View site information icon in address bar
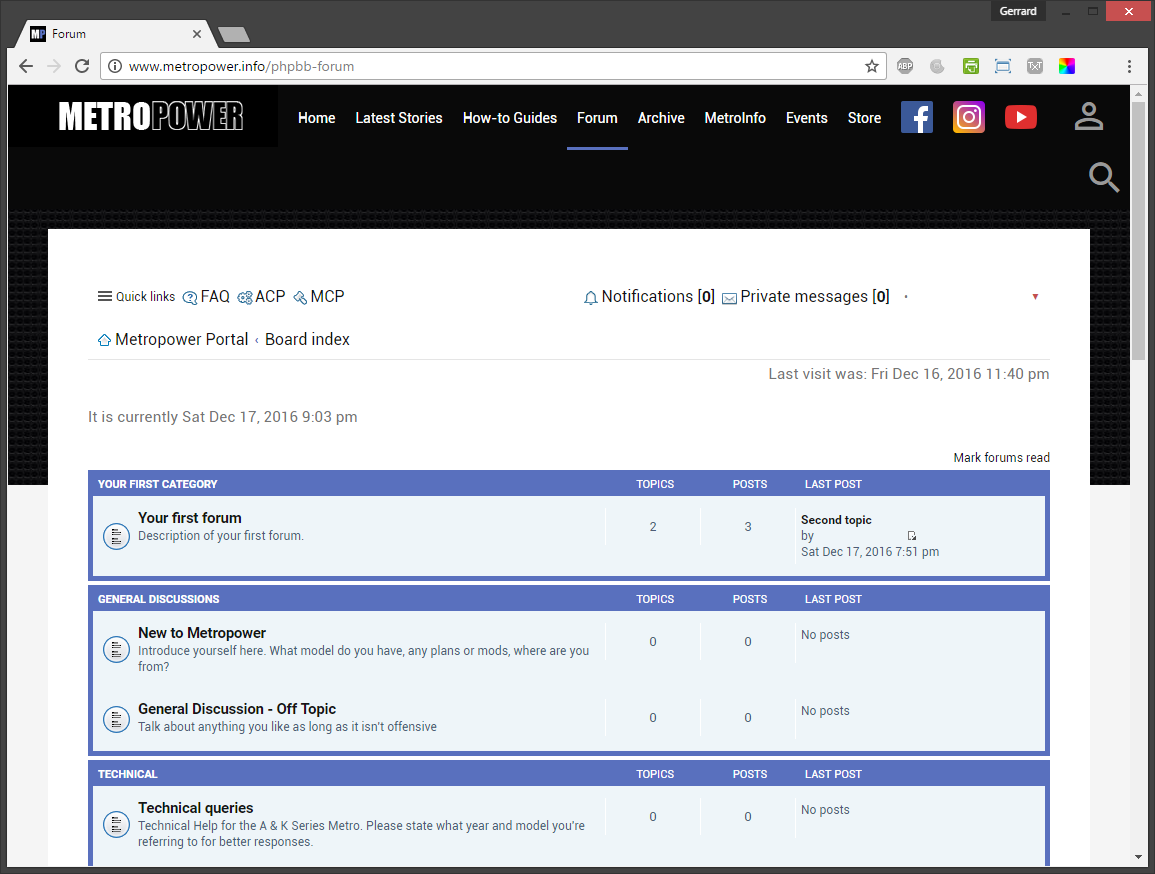This screenshot has height=874, width=1155. click(115, 66)
